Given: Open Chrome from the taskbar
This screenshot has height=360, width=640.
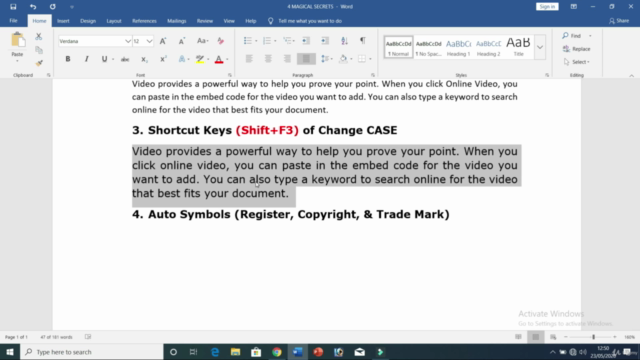Looking at the screenshot, I should (277, 352).
